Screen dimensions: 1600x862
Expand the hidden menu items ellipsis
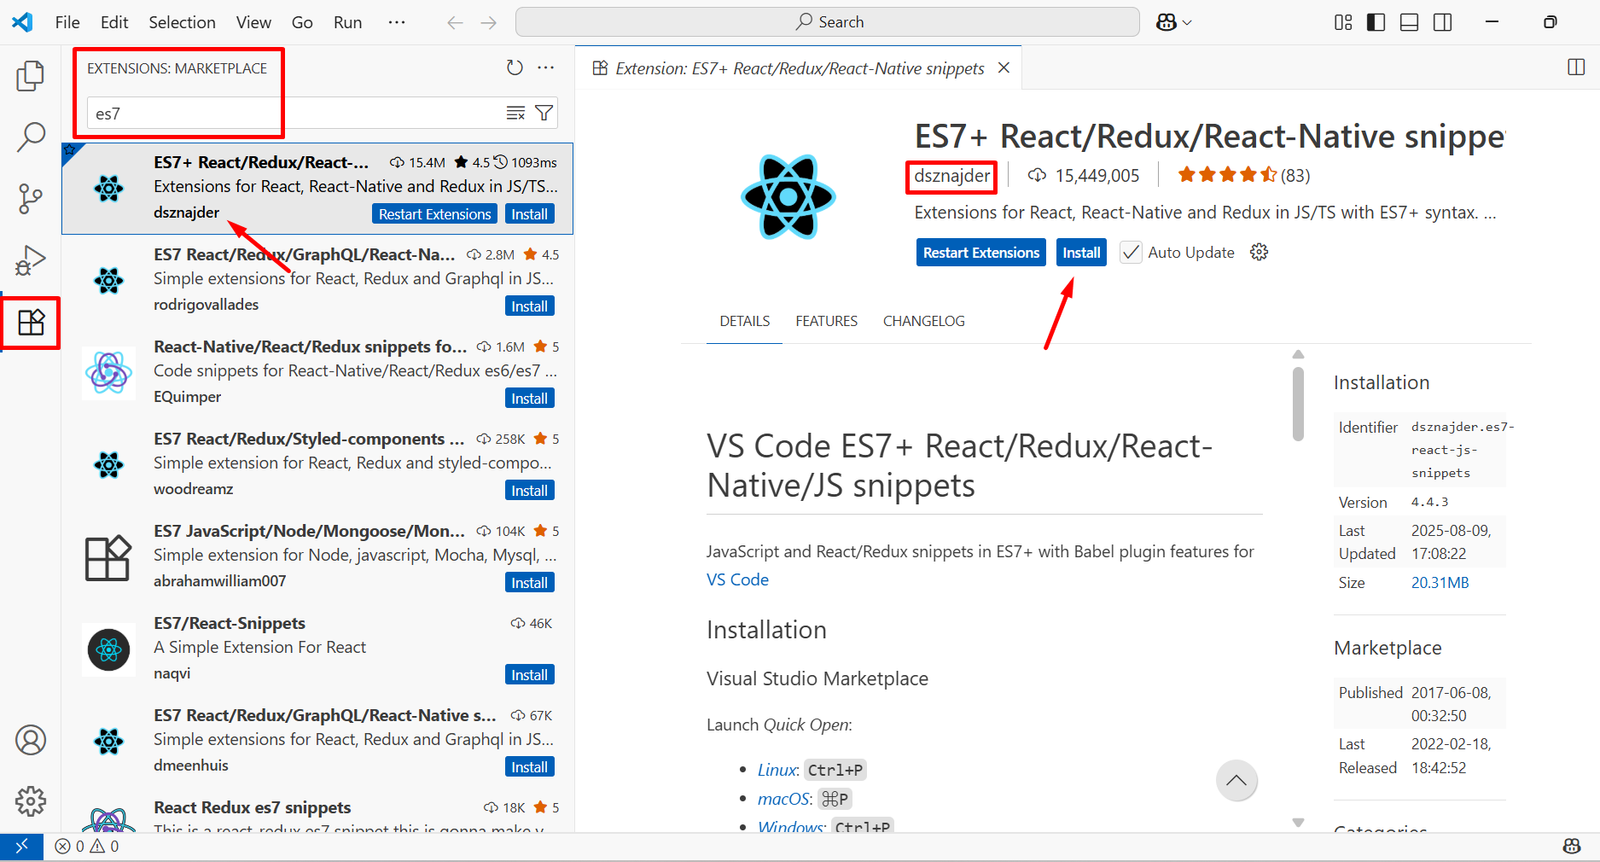pos(397,22)
